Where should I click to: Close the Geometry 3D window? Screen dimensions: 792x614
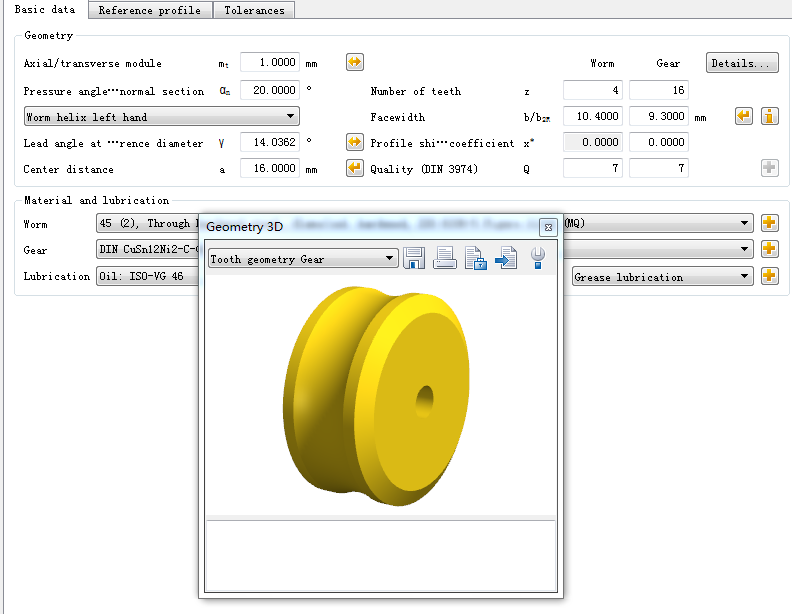point(547,227)
